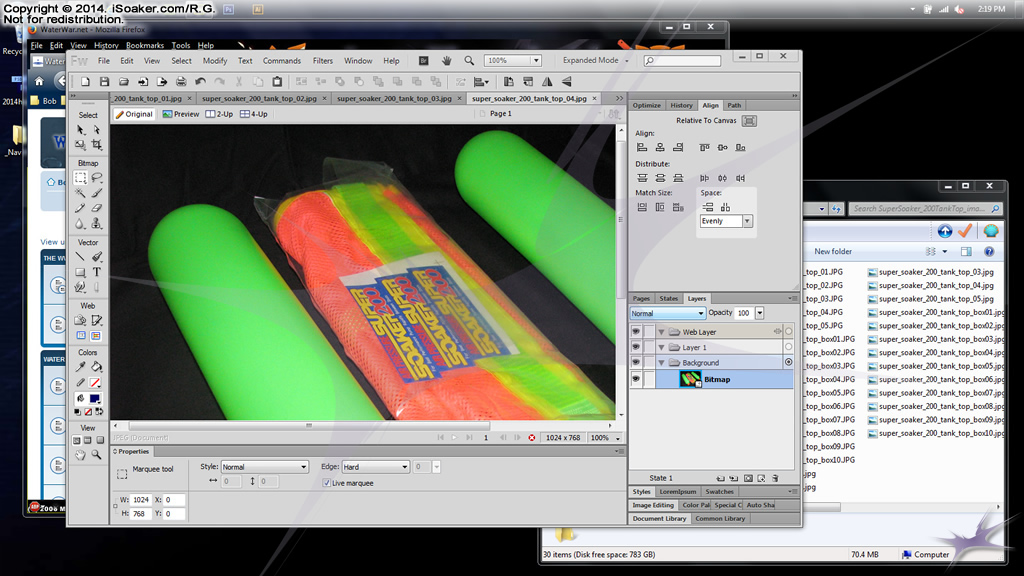Viewport: 1024px width, 576px height.
Task: Pick the Rectangle vector tool
Action: [81, 272]
